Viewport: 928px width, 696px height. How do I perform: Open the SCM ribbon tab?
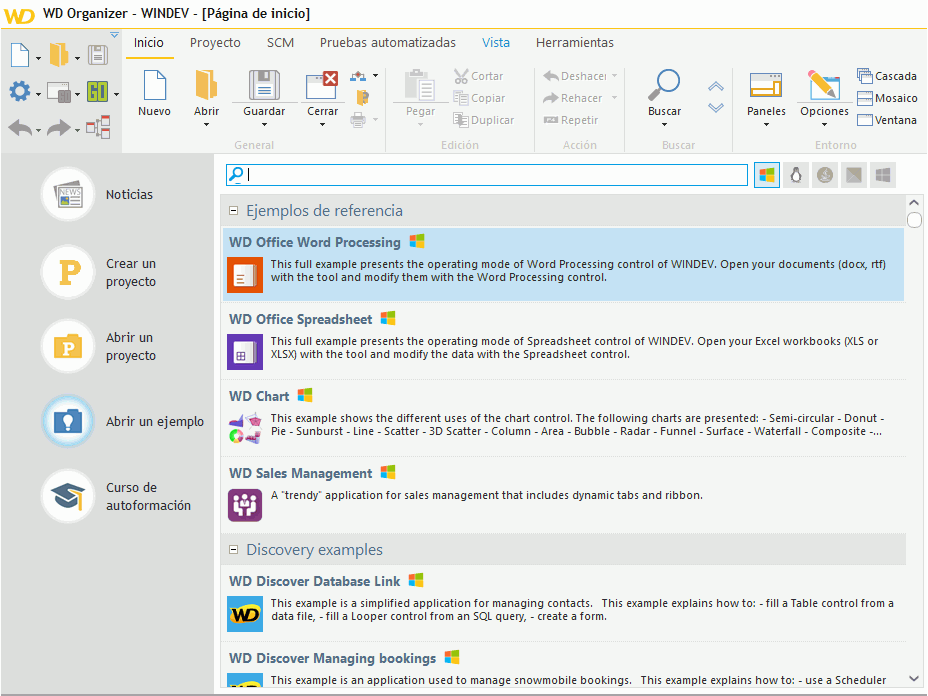(280, 43)
